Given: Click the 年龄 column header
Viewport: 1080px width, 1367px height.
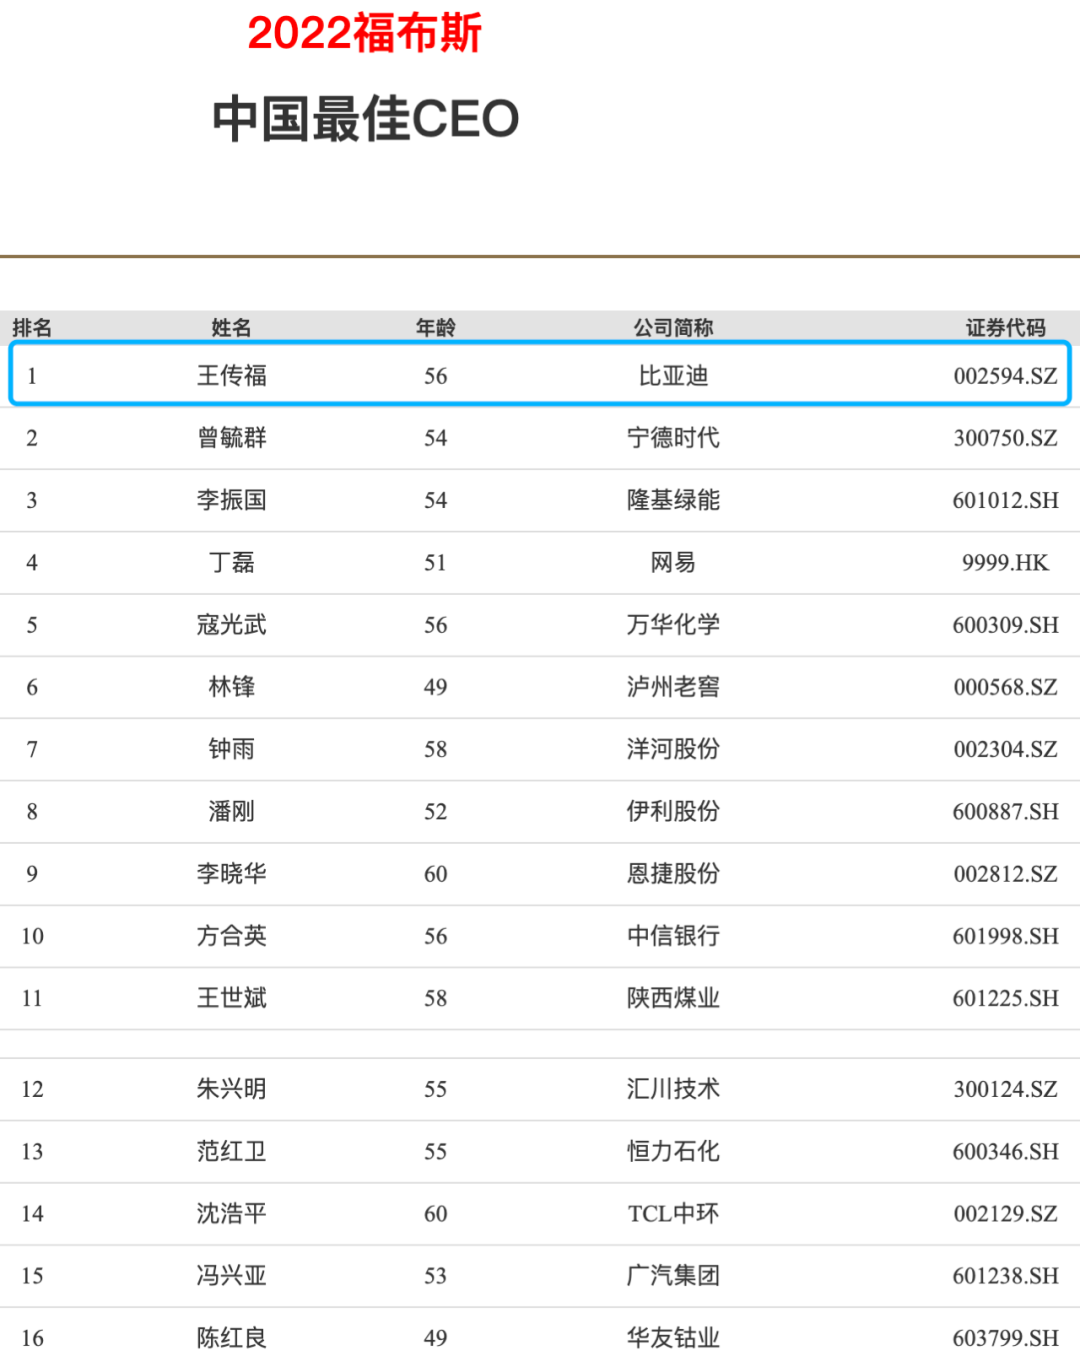Looking at the screenshot, I should pyautogui.click(x=435, y=327).
